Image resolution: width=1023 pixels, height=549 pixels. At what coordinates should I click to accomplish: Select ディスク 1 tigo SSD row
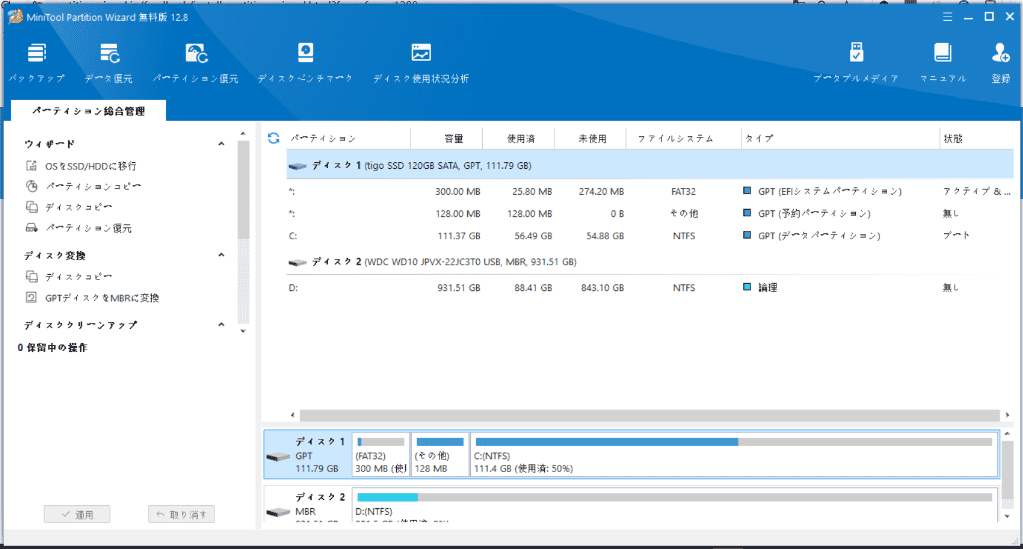[x=650, y=166]
